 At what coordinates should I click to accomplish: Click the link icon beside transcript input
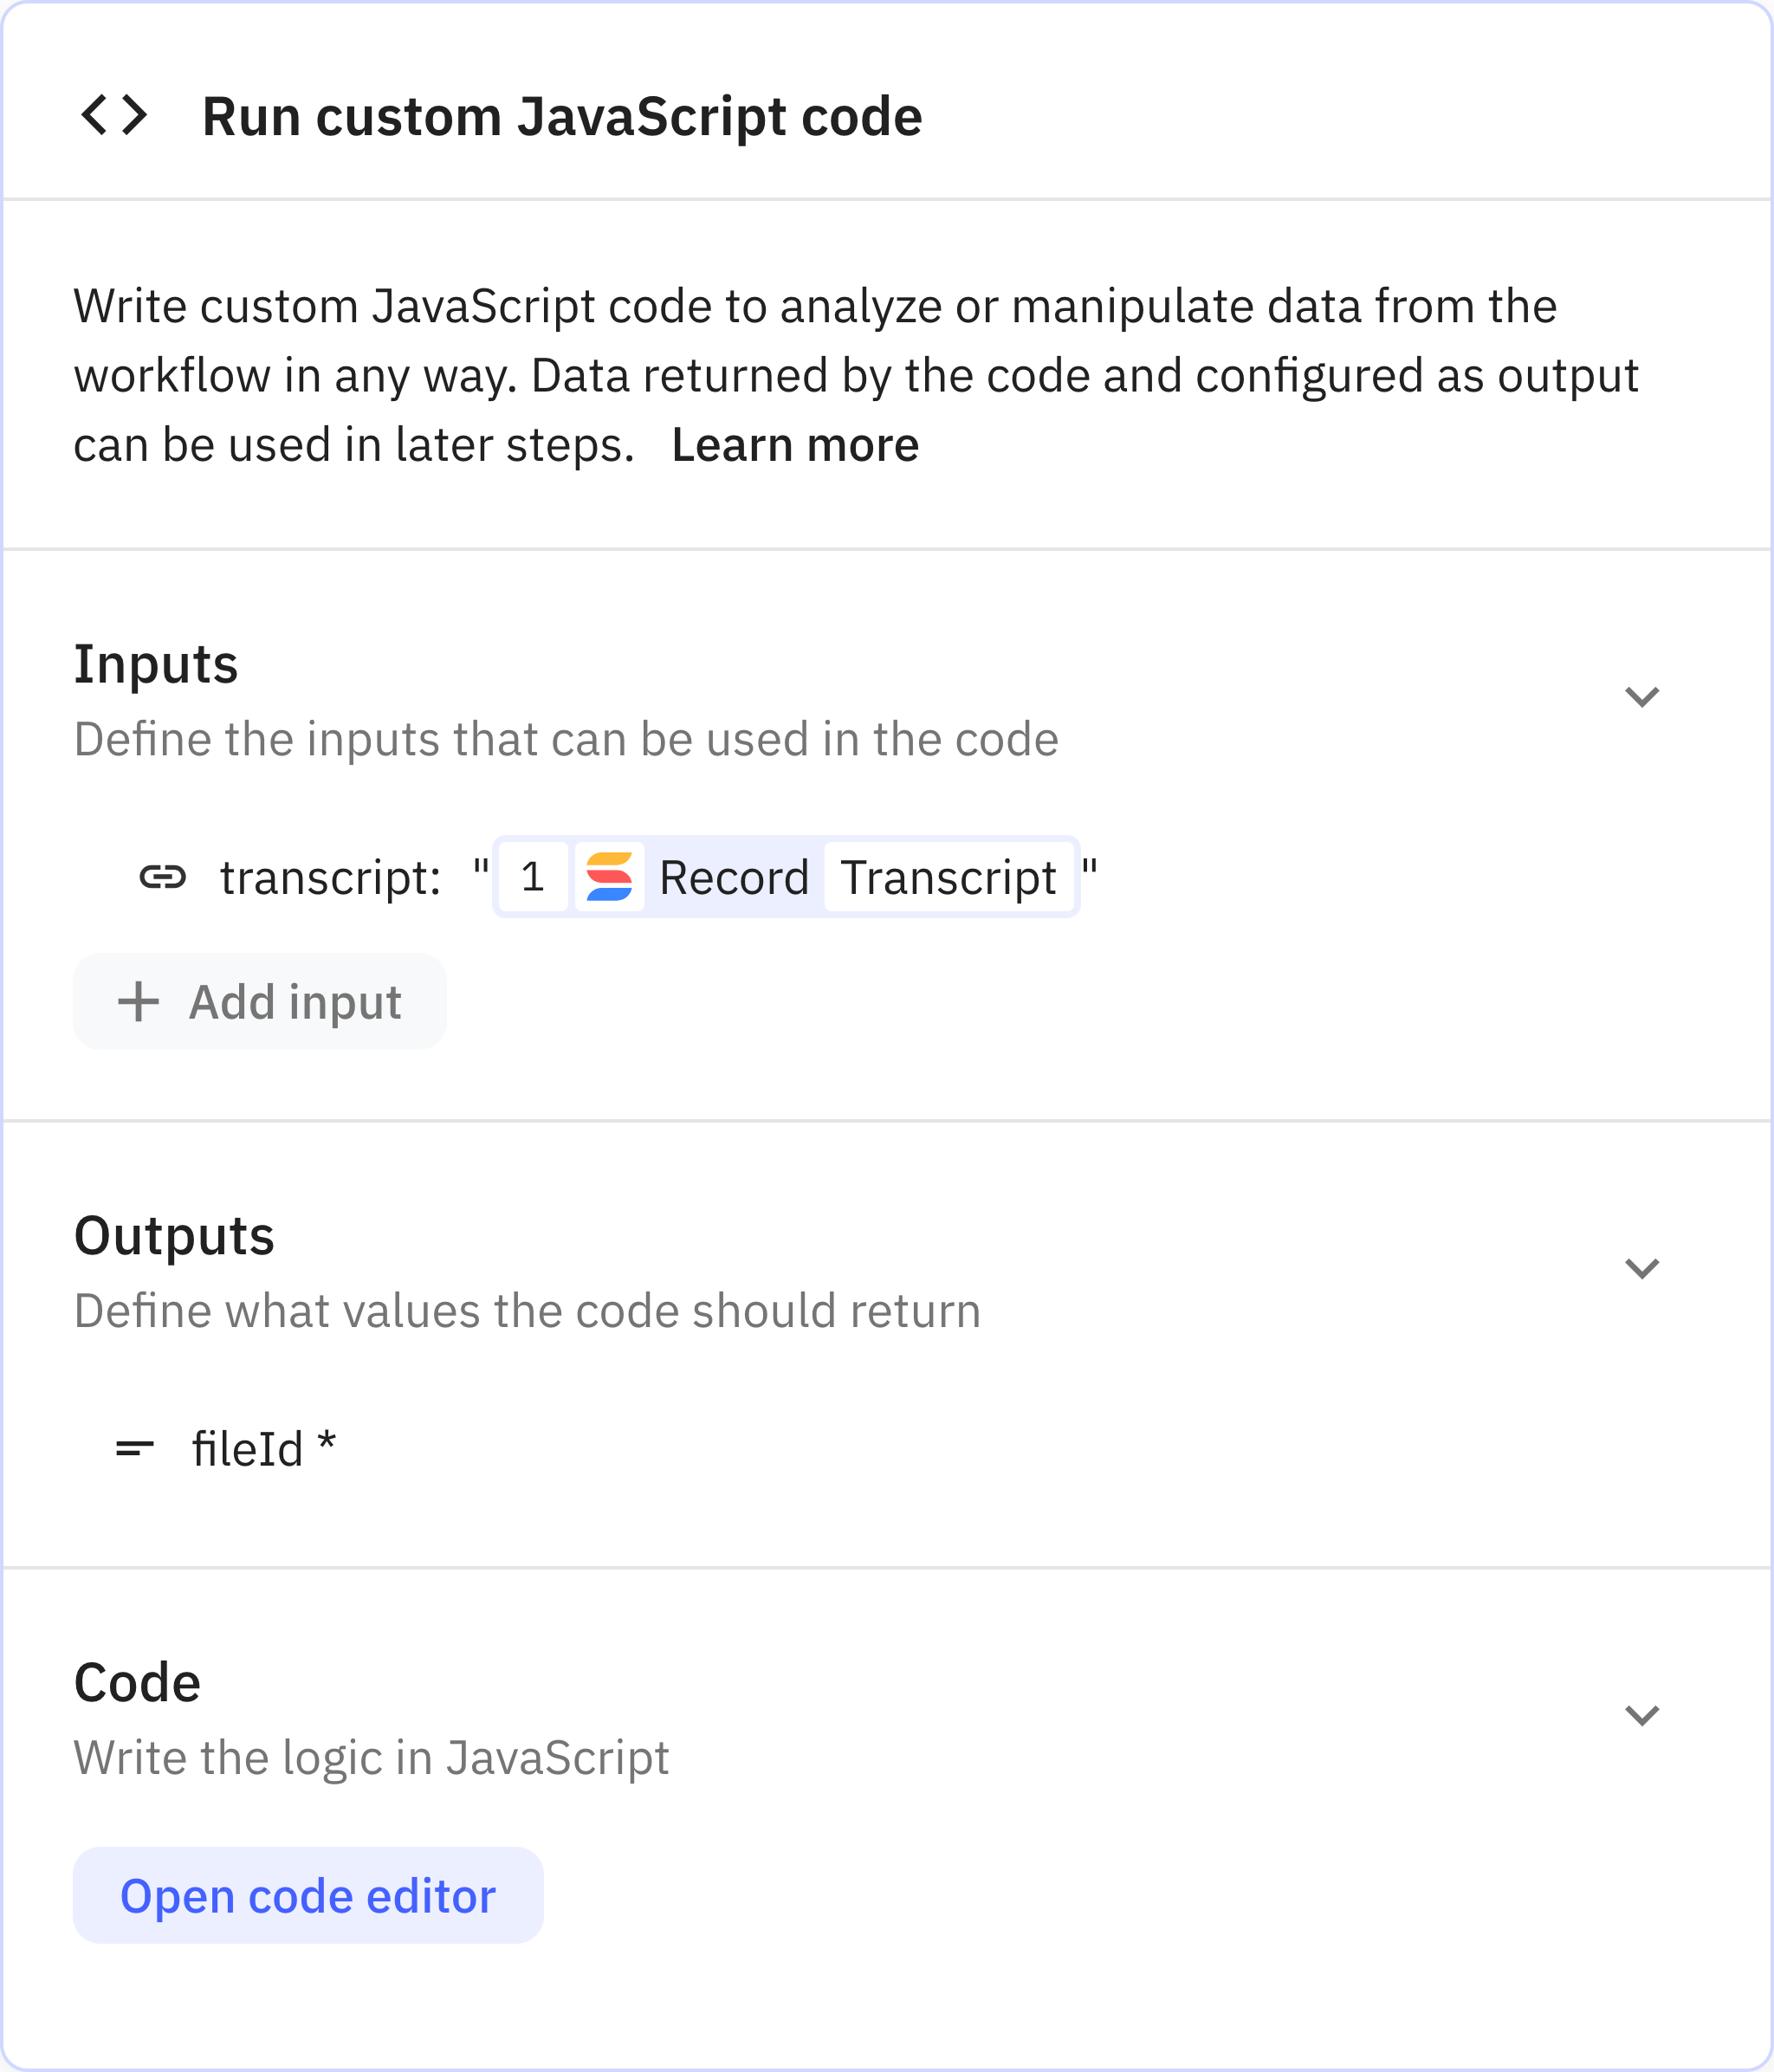163,878
